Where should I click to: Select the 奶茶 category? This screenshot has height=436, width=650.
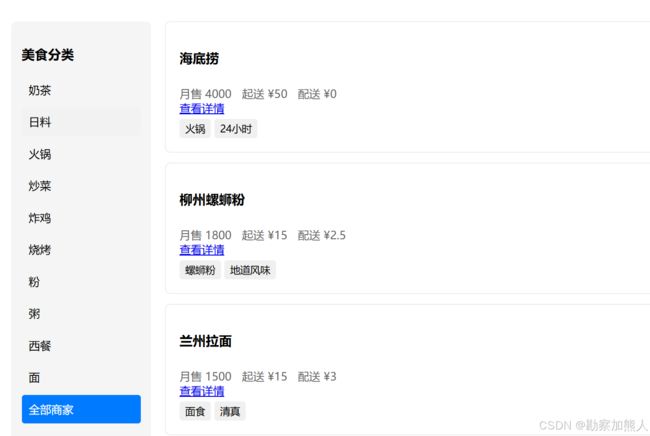coord(81,90)
